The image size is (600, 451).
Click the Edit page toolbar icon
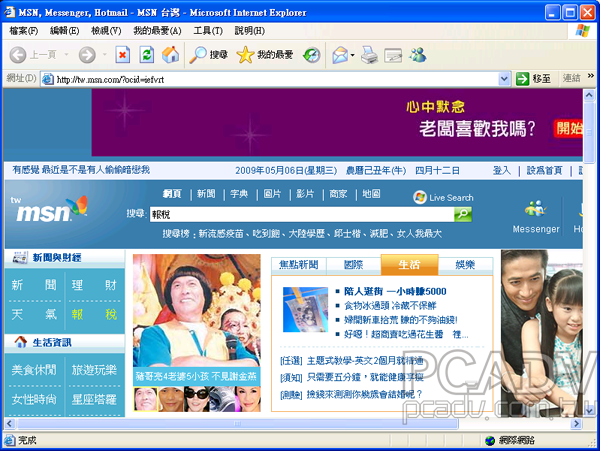click(x=393, y=56)
